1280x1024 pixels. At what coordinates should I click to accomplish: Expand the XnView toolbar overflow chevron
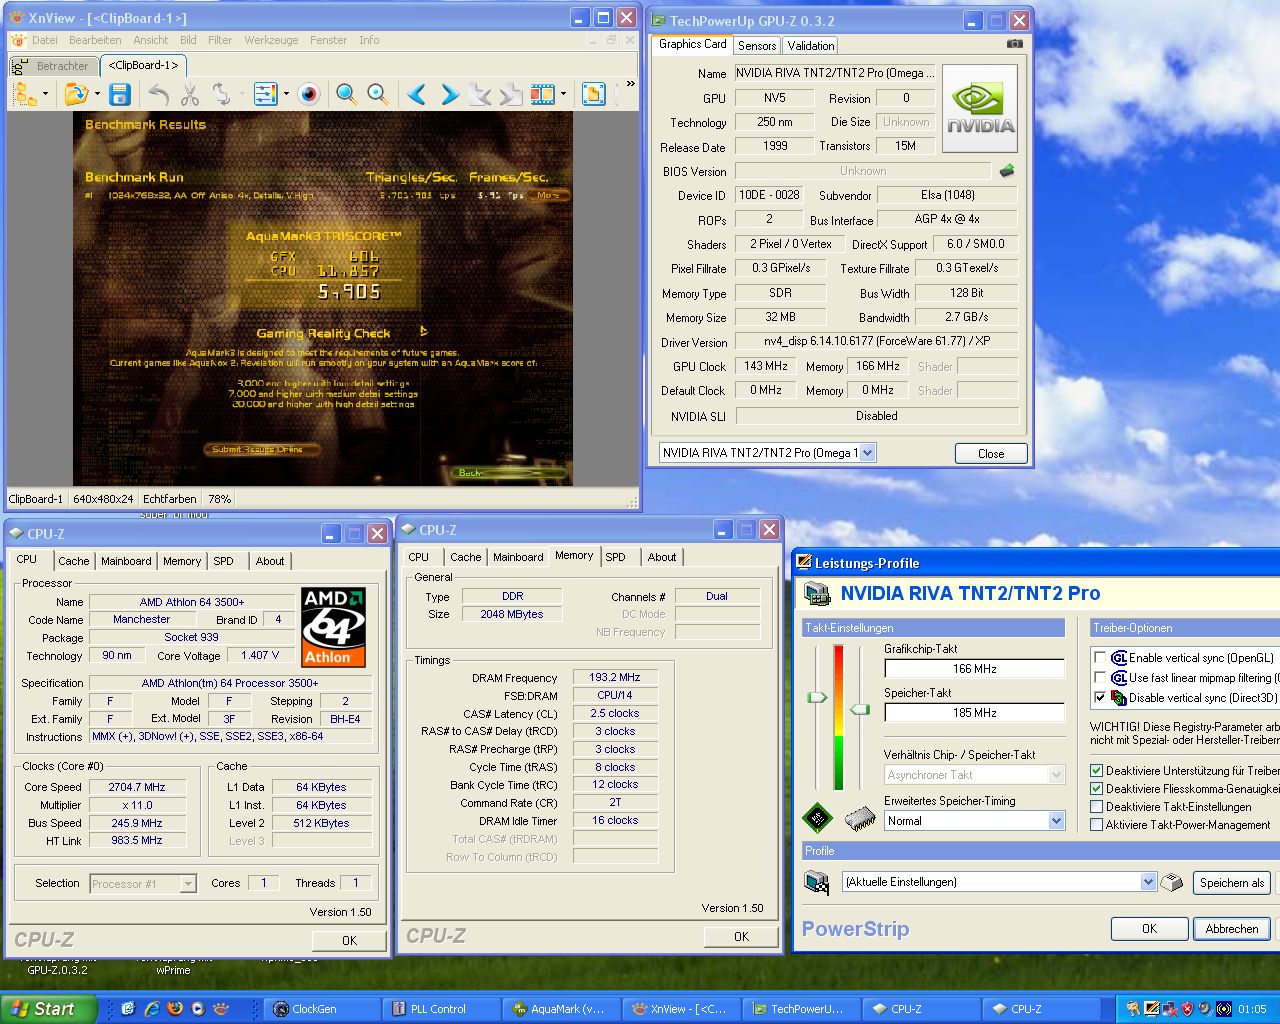click(x=630, y=85)
